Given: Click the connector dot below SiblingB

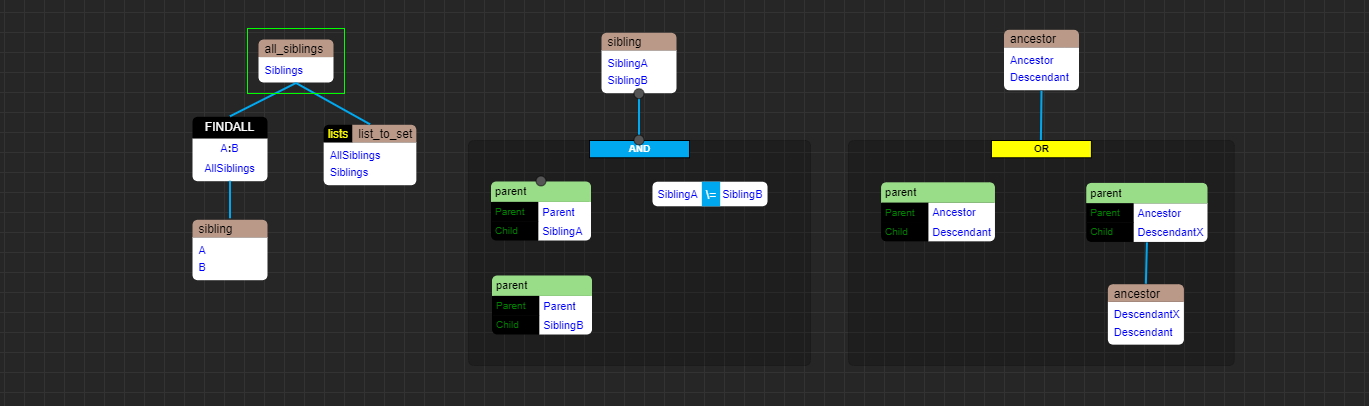Looking at the screenshot, I should (x=639, y=94).
